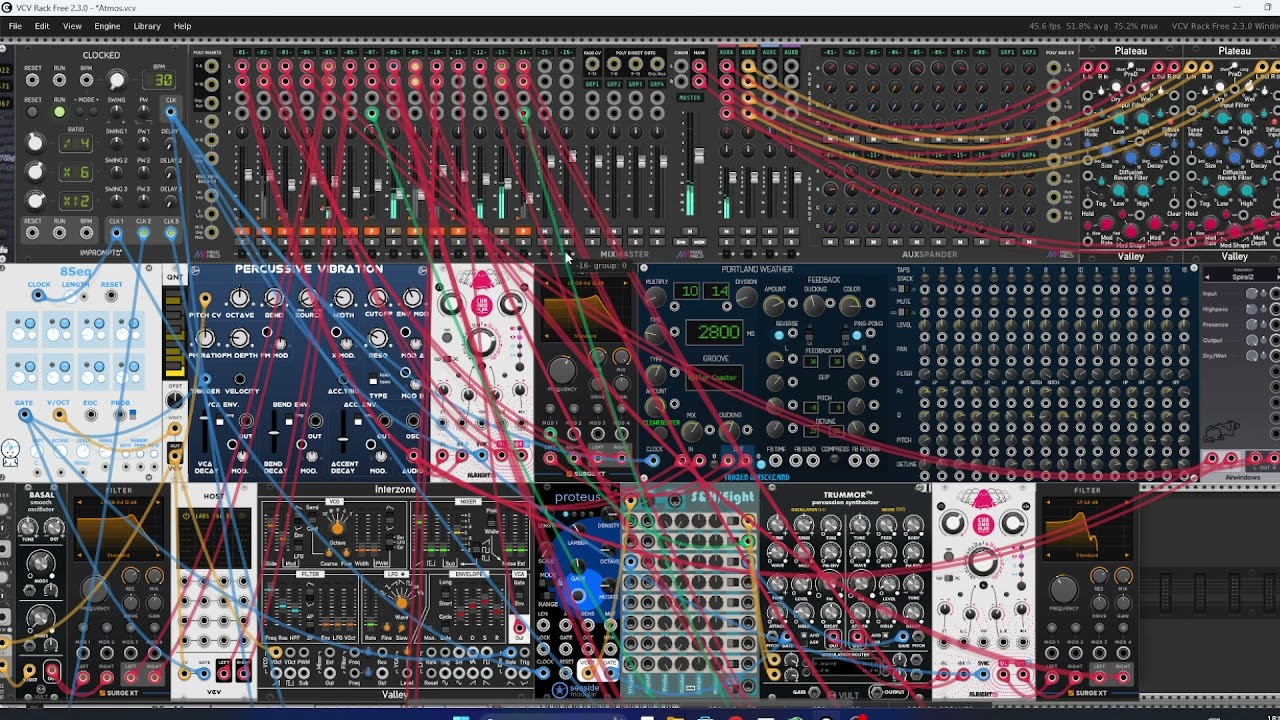Click the Clocked RESET button
The image size is (1280, 720).
click(32, 112)
